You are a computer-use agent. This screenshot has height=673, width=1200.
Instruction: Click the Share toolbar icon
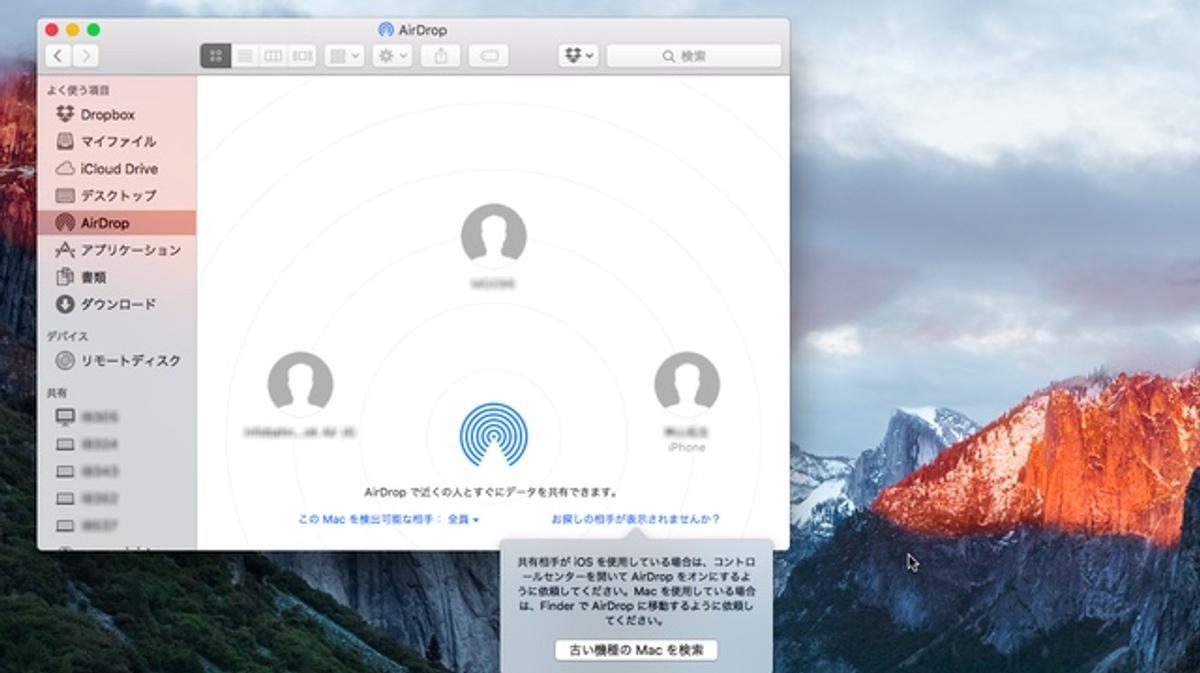tap(441, 56)
